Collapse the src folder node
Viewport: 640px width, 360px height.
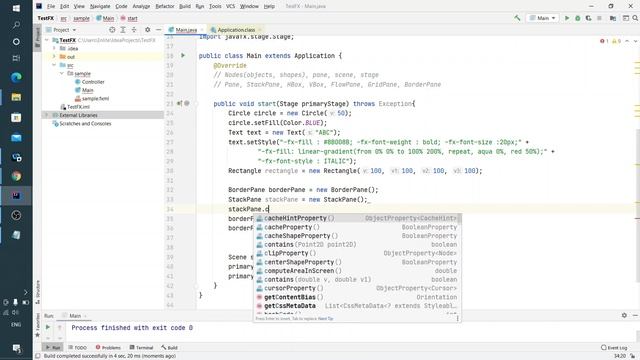(x=54, y=65)
